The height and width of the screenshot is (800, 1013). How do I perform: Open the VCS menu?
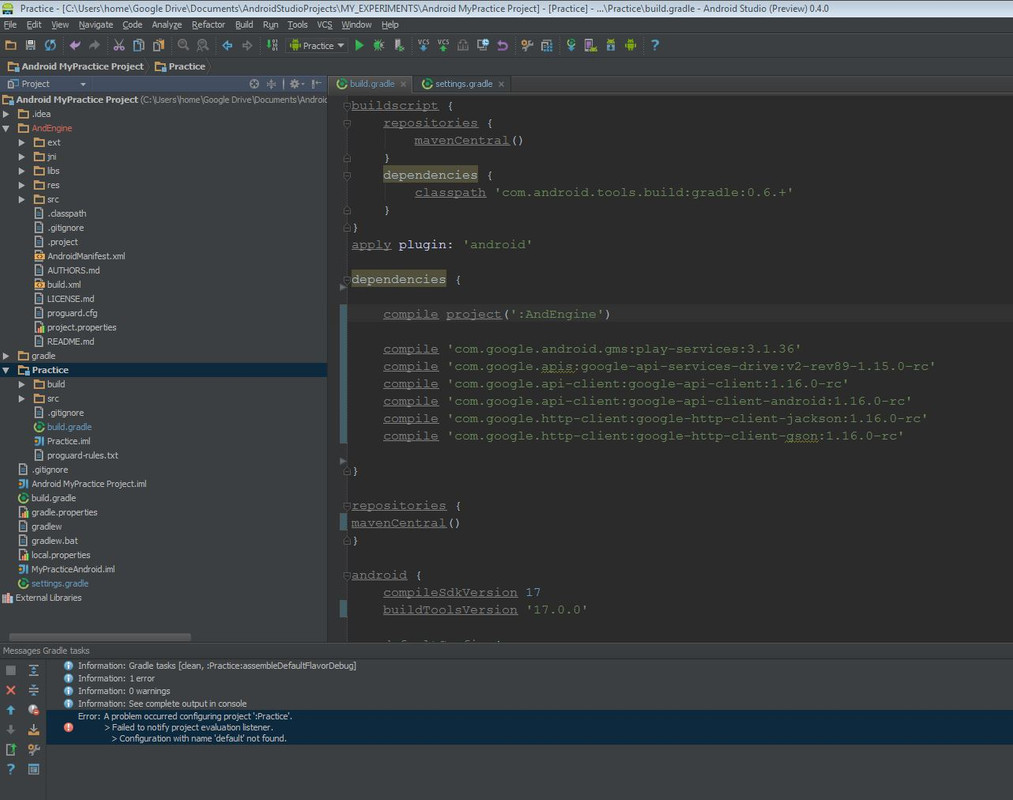tap(324, 25)
